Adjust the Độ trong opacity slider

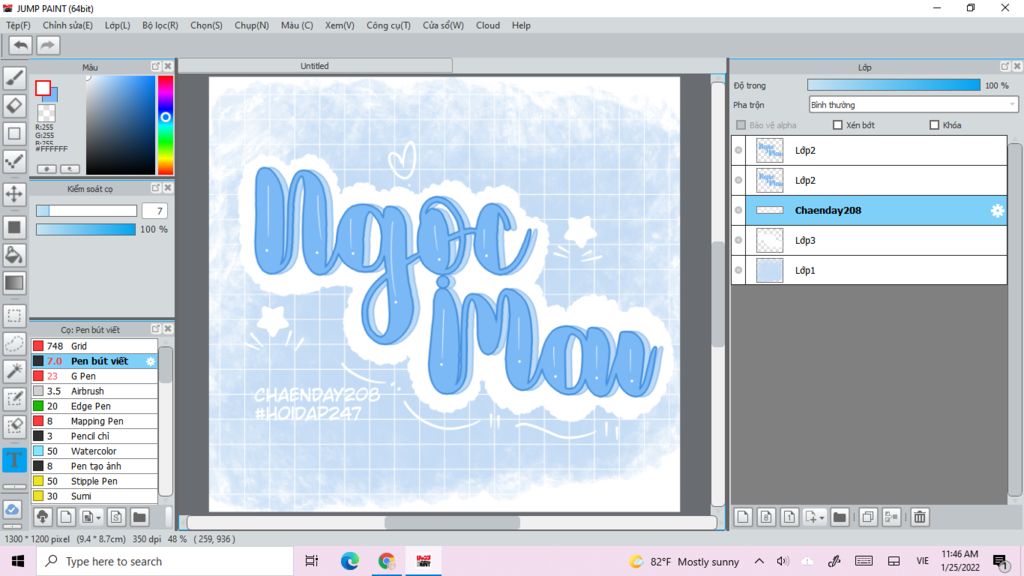tap(893, 86)
